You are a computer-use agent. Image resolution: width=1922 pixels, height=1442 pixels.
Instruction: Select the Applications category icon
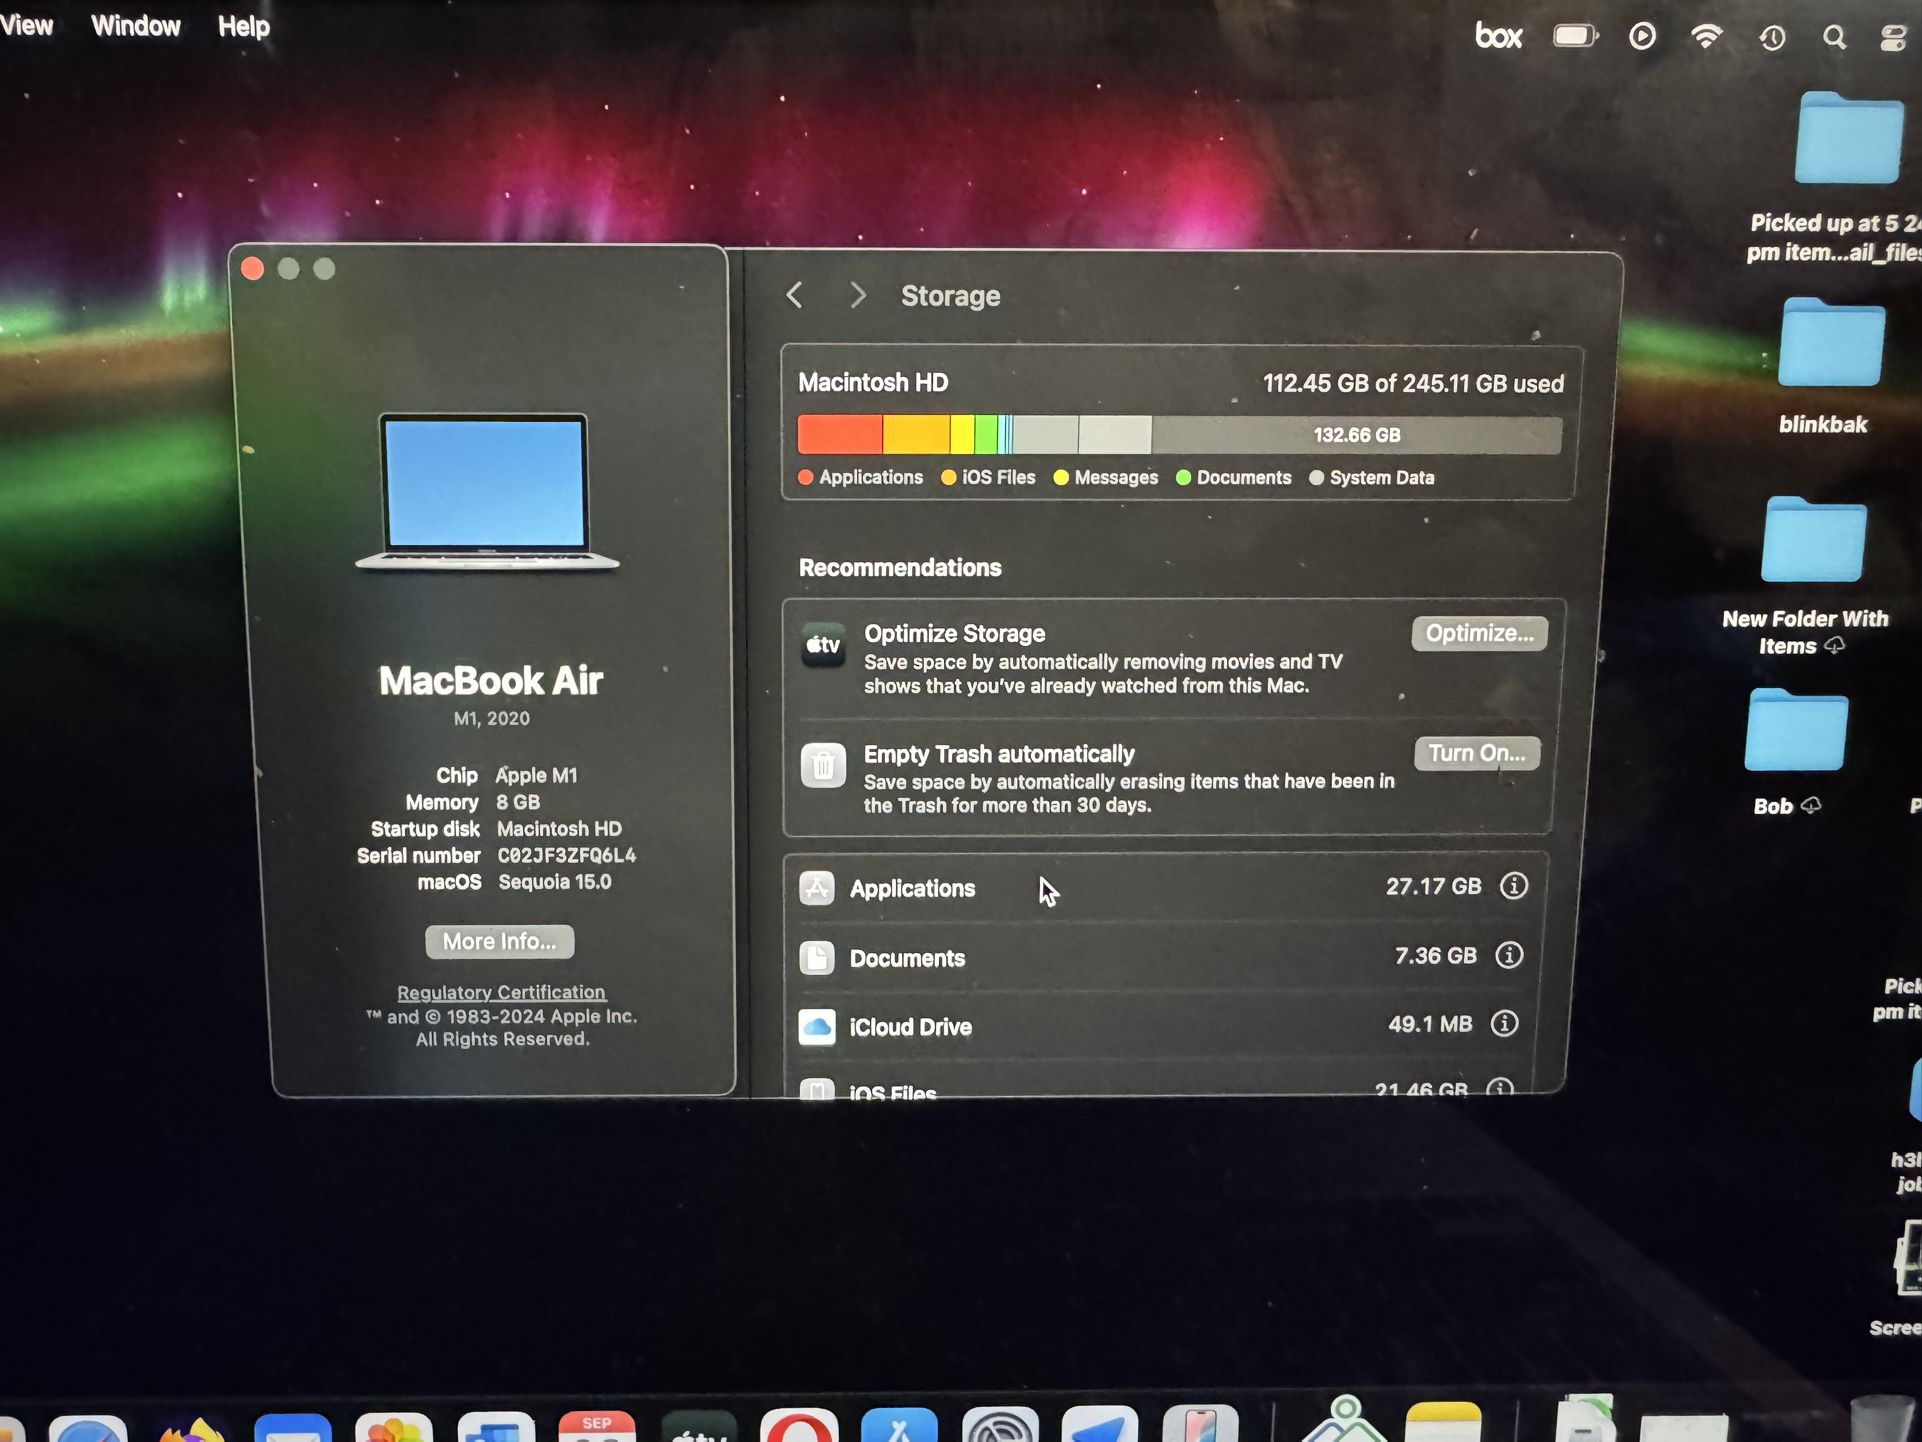pos(817,887)
